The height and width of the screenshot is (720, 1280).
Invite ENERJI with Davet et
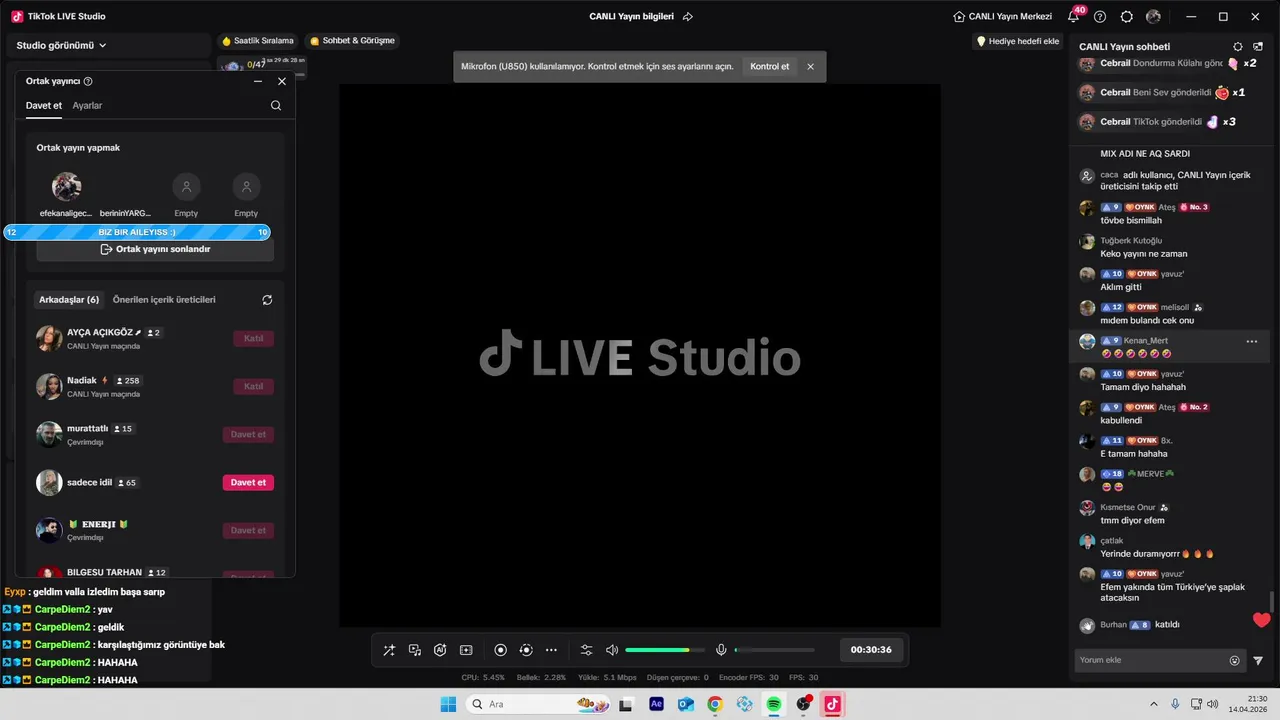pos(248,531)
